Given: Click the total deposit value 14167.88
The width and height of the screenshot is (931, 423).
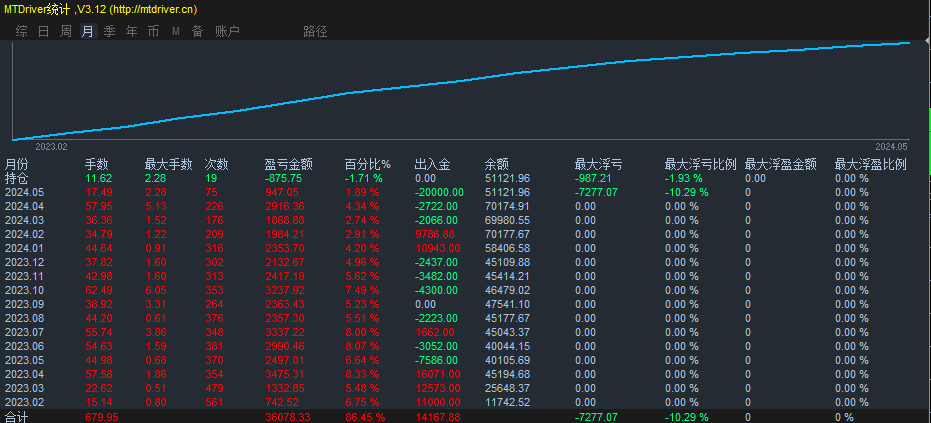Looking at the screenshot, I should pos(438,417).
